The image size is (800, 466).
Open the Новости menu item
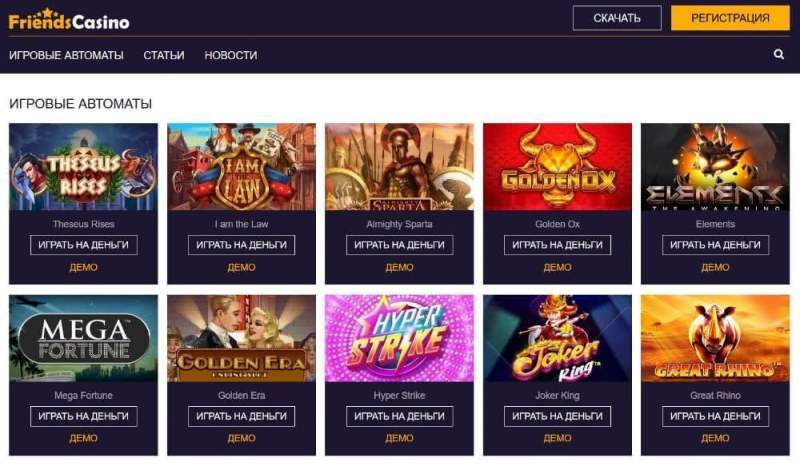(x=231, y=56)
